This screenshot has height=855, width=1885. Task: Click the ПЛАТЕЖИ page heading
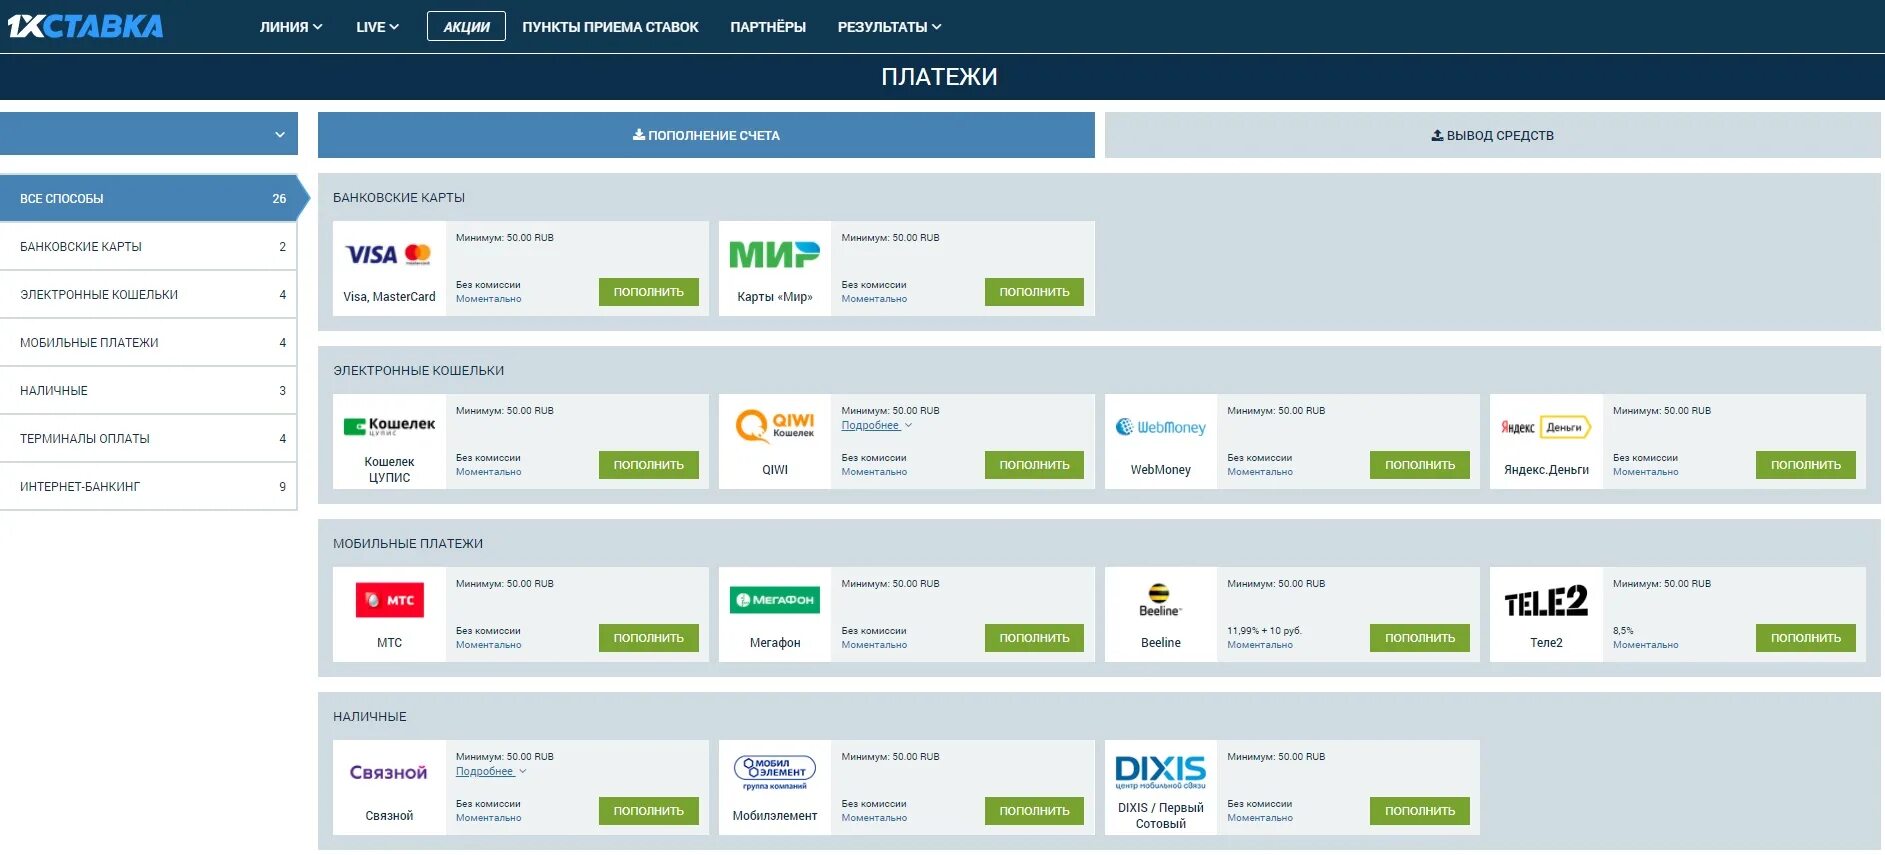[x=939, y=77]
